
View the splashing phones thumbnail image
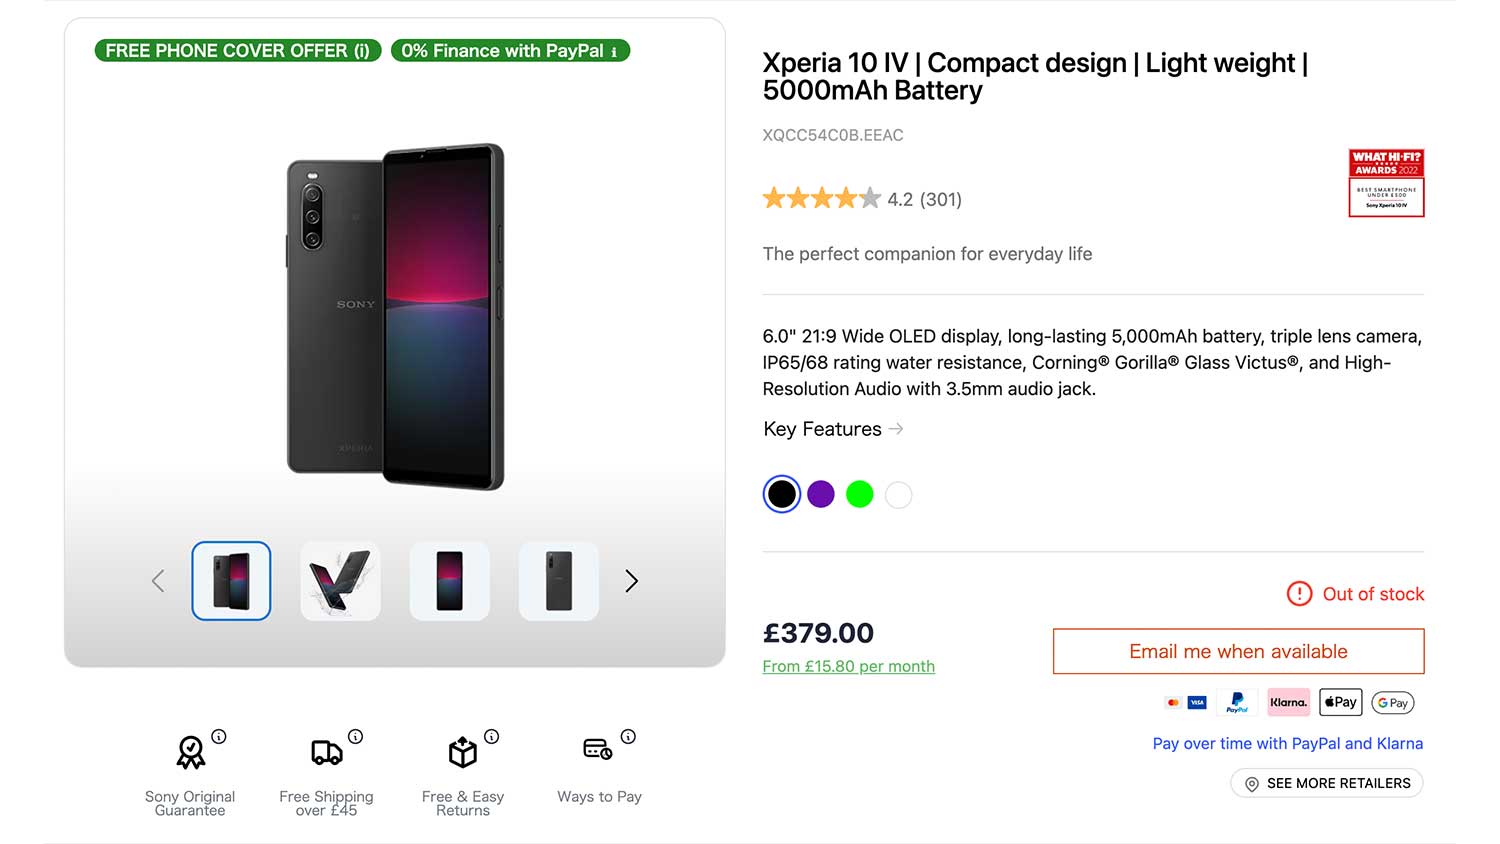[340, 581]
